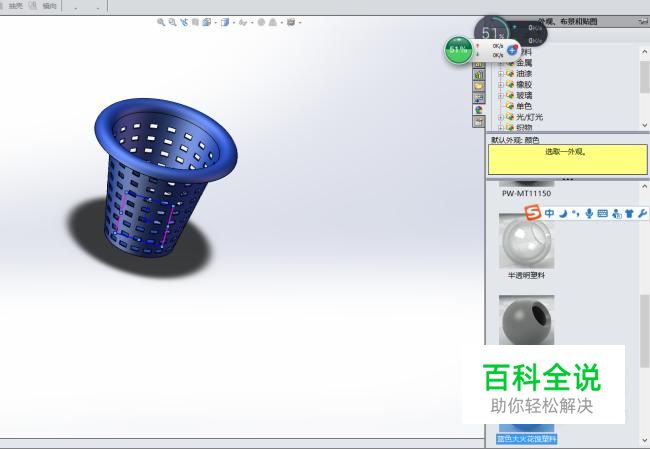
Task: Click the three-dot panel splitter handle
Action: (568, 180)
